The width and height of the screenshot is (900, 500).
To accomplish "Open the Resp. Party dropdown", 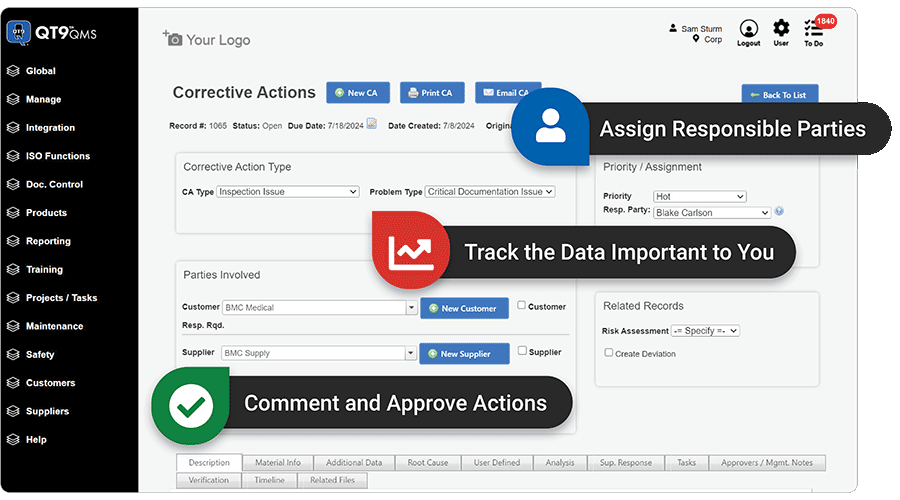I will pyautogui.click(x=712, y=212).
